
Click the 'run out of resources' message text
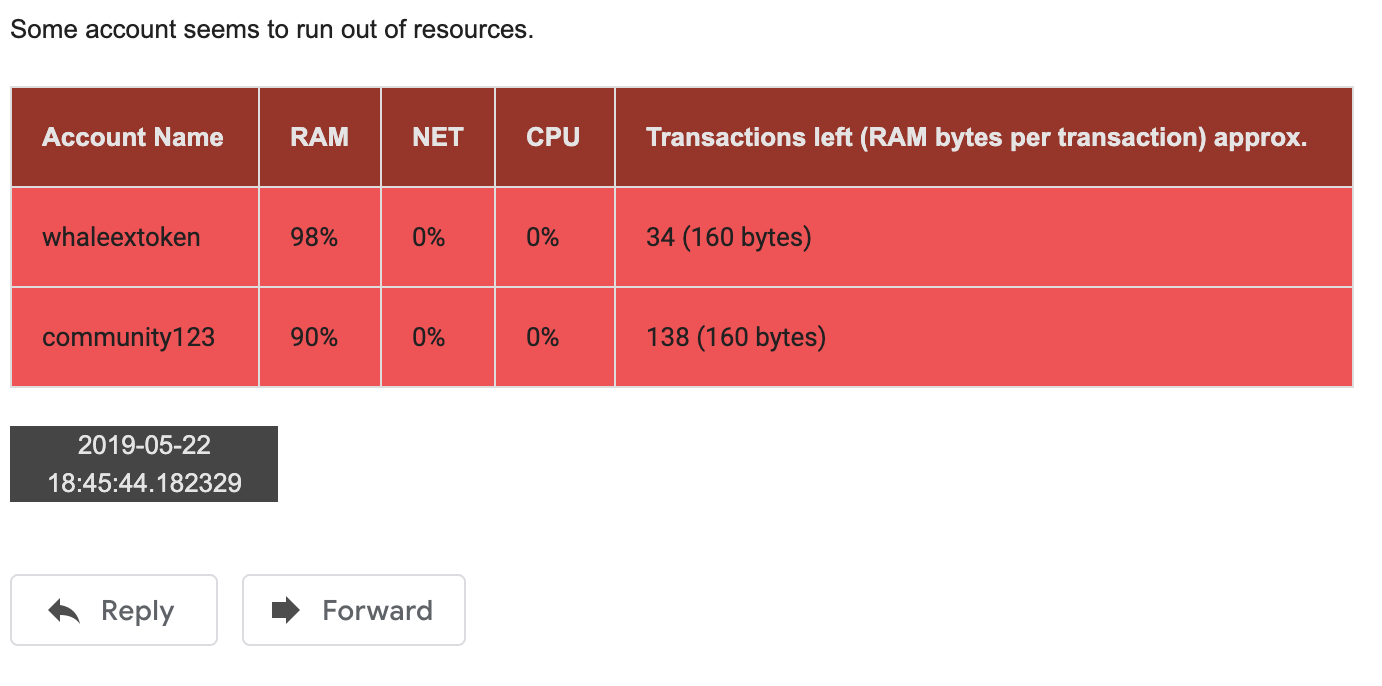pos(272,29)
